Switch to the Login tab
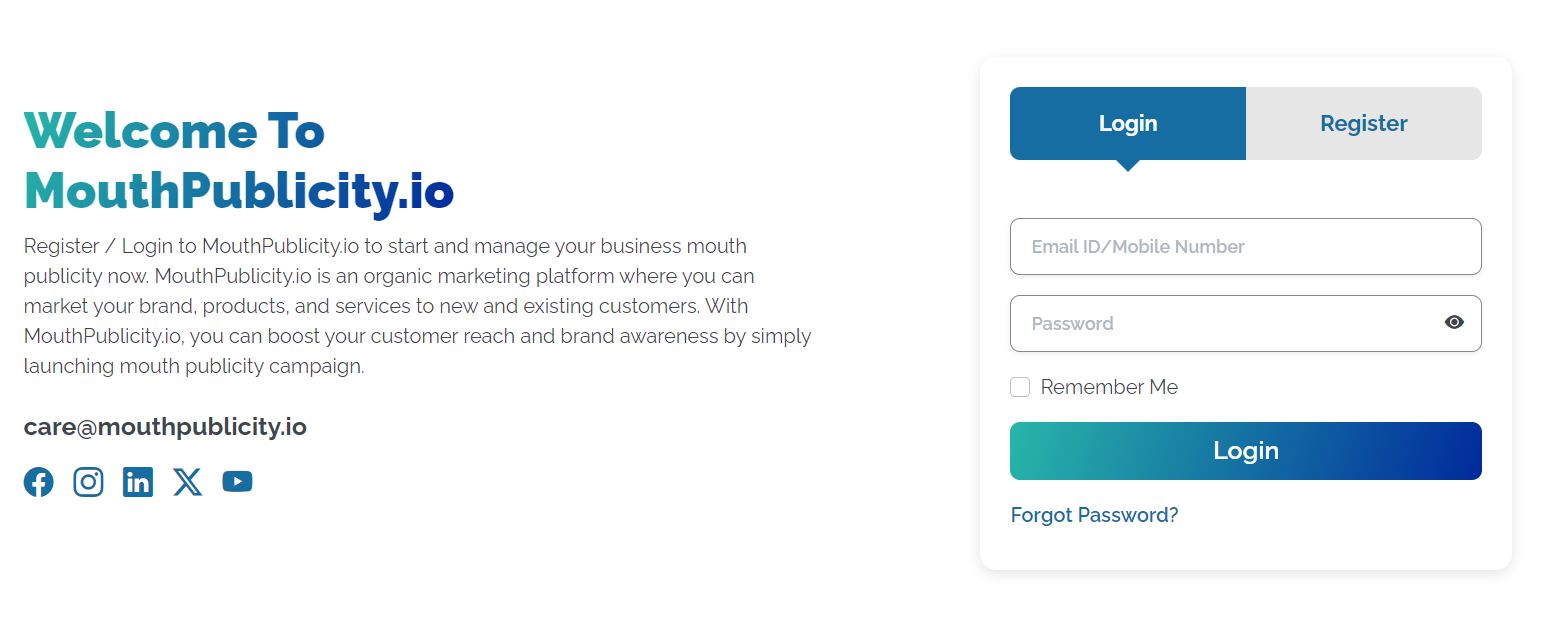The height and width of the screenshot is (626, 1552). coord(1128,123)
